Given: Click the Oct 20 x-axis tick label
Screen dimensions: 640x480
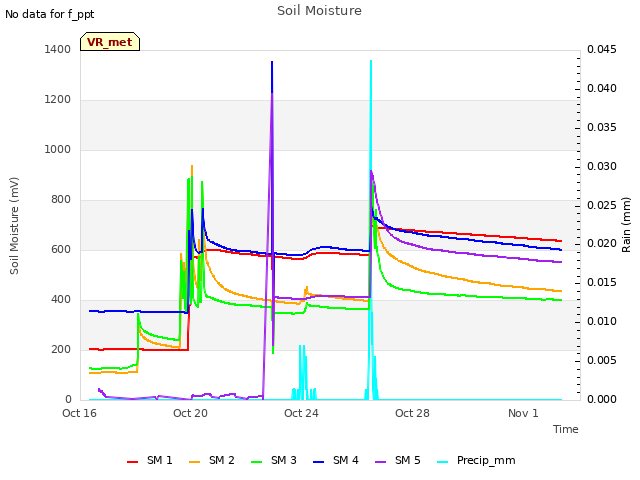Looking at the screenshot, I should pos(190,413).
